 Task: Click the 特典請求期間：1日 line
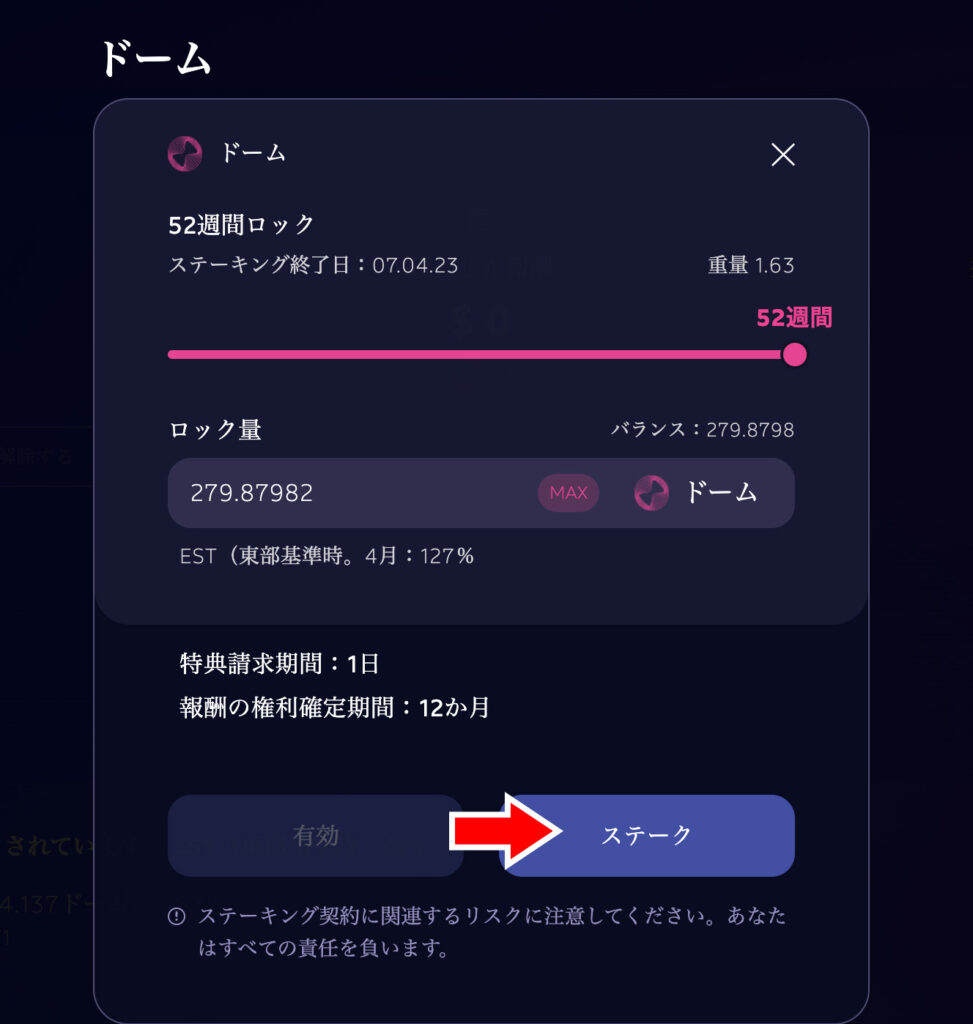coord(279,664)
